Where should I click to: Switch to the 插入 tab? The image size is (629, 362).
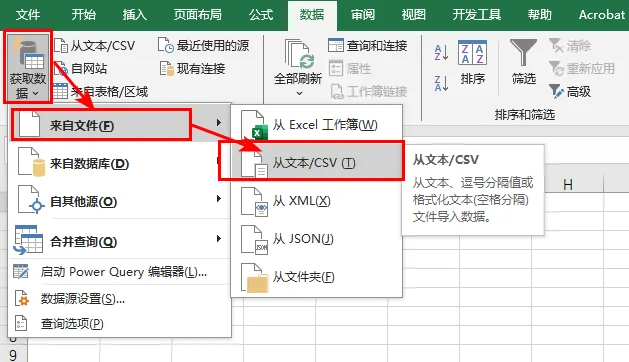coord(135,15)
